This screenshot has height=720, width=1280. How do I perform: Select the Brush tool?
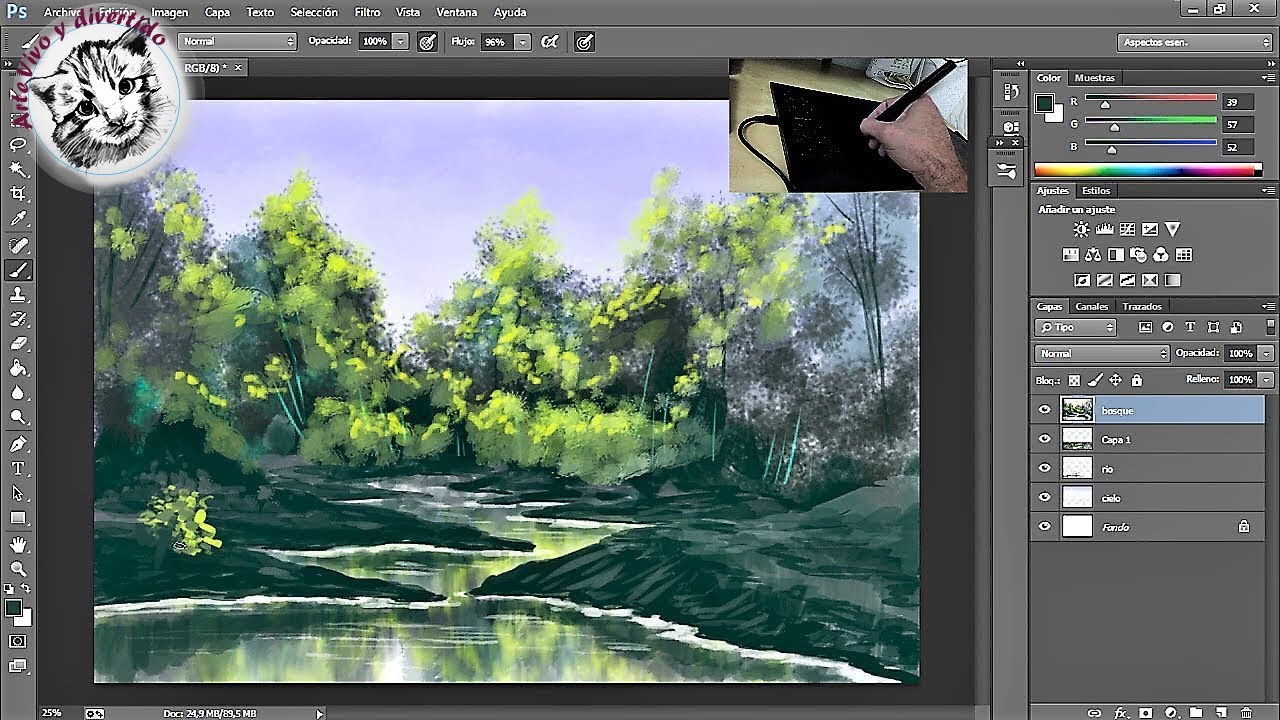pyautogui.click(x=18, y=270)
